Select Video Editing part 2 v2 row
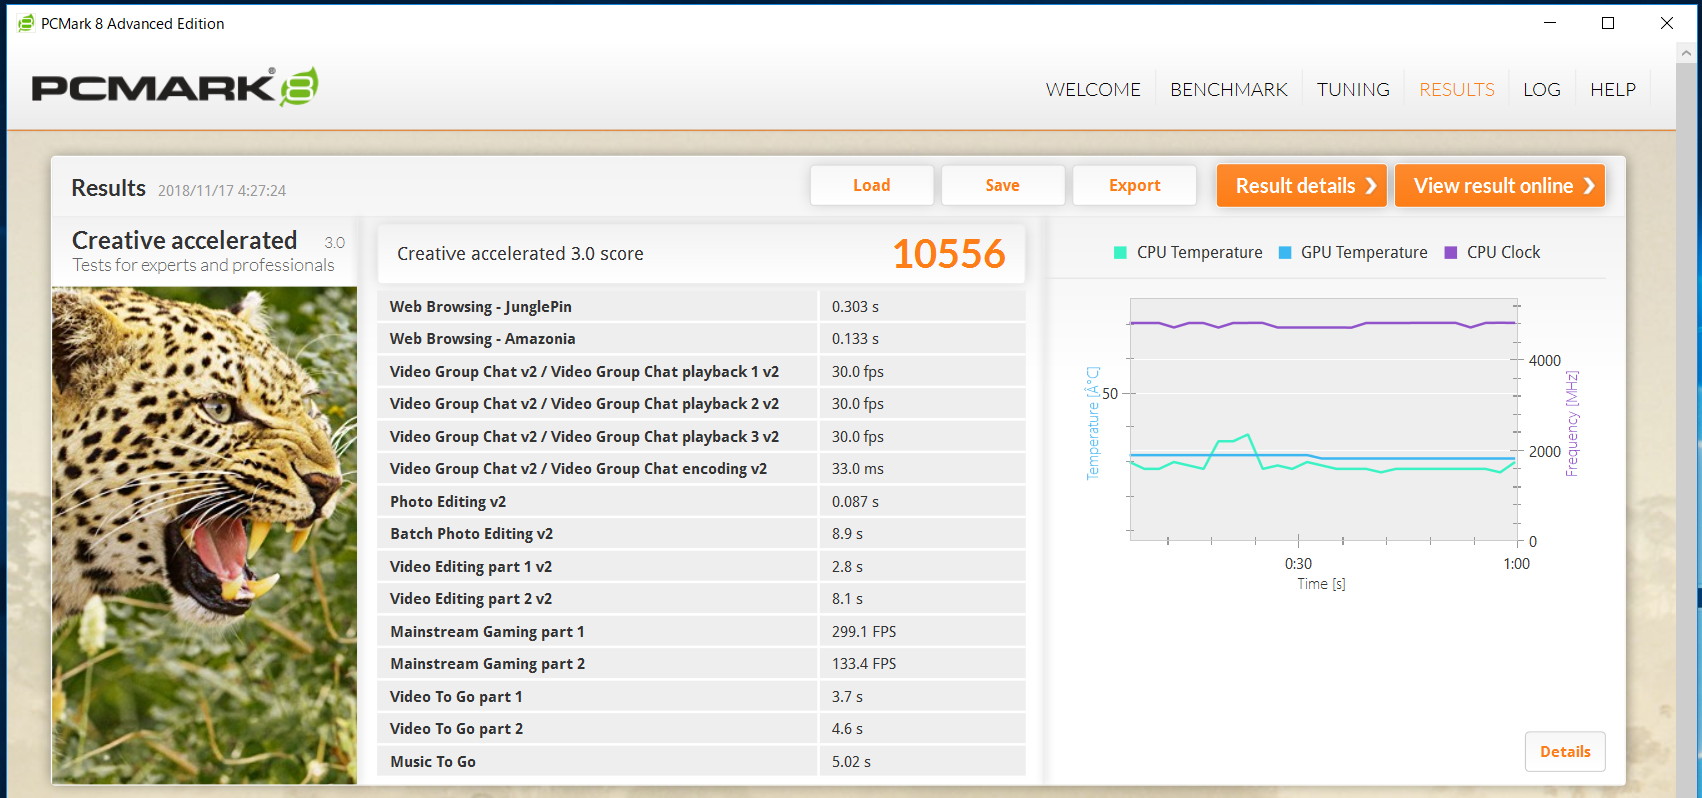The image size is (1702, 798). tap(701, 599)
